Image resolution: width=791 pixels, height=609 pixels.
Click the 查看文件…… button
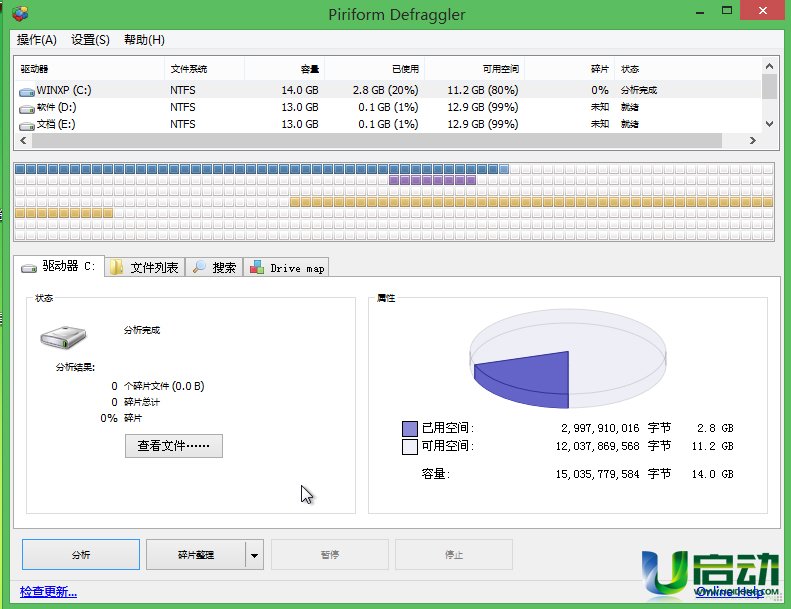(x=174, y=446)
